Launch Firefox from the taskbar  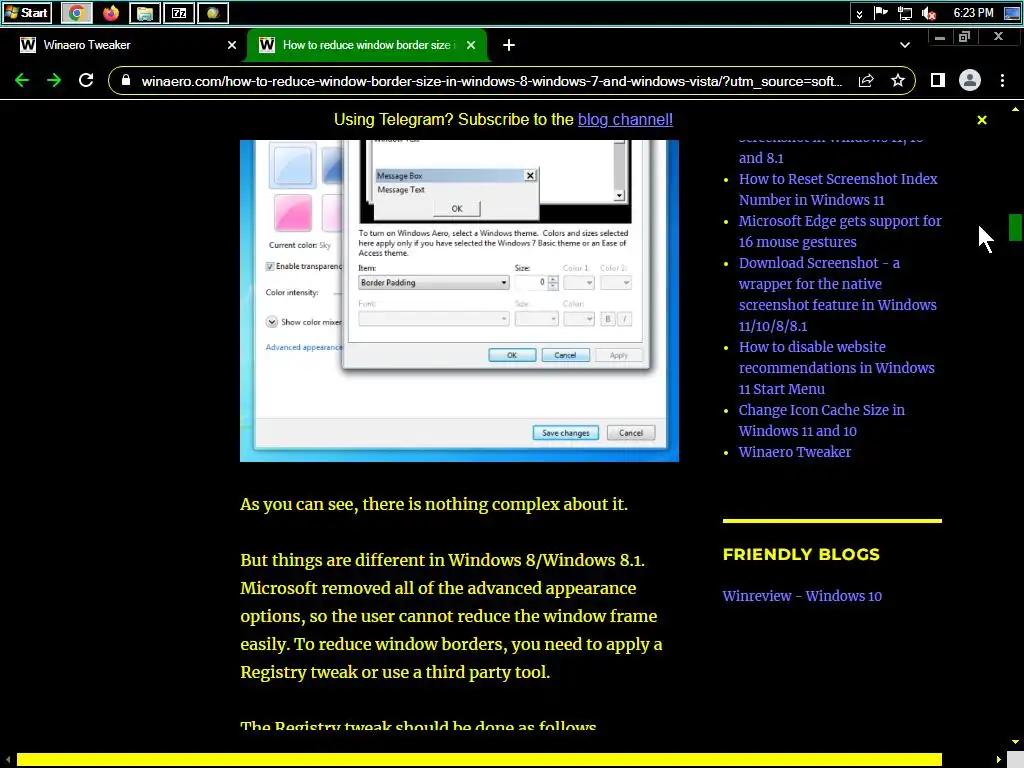[111, 12]
